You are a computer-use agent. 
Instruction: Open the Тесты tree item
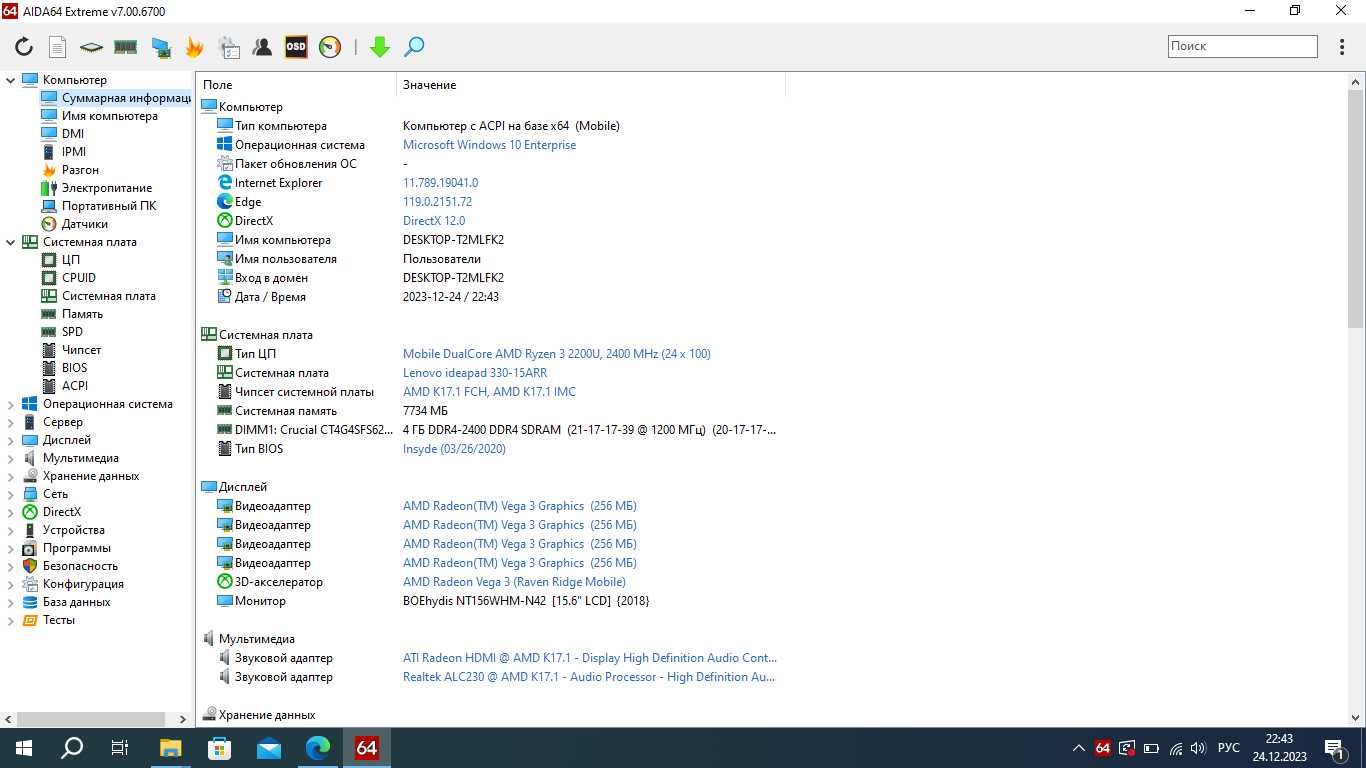[48, 620]
